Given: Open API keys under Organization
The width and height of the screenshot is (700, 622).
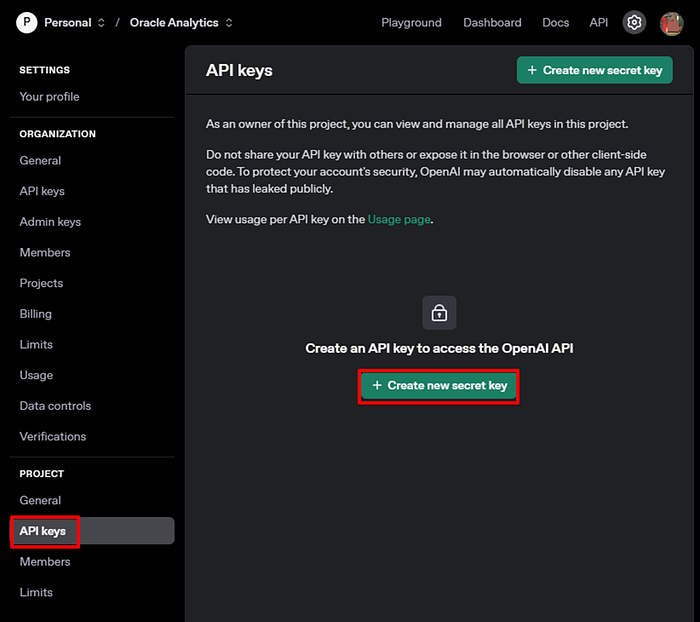Looking at the screenshot, I should pos(42,191).
